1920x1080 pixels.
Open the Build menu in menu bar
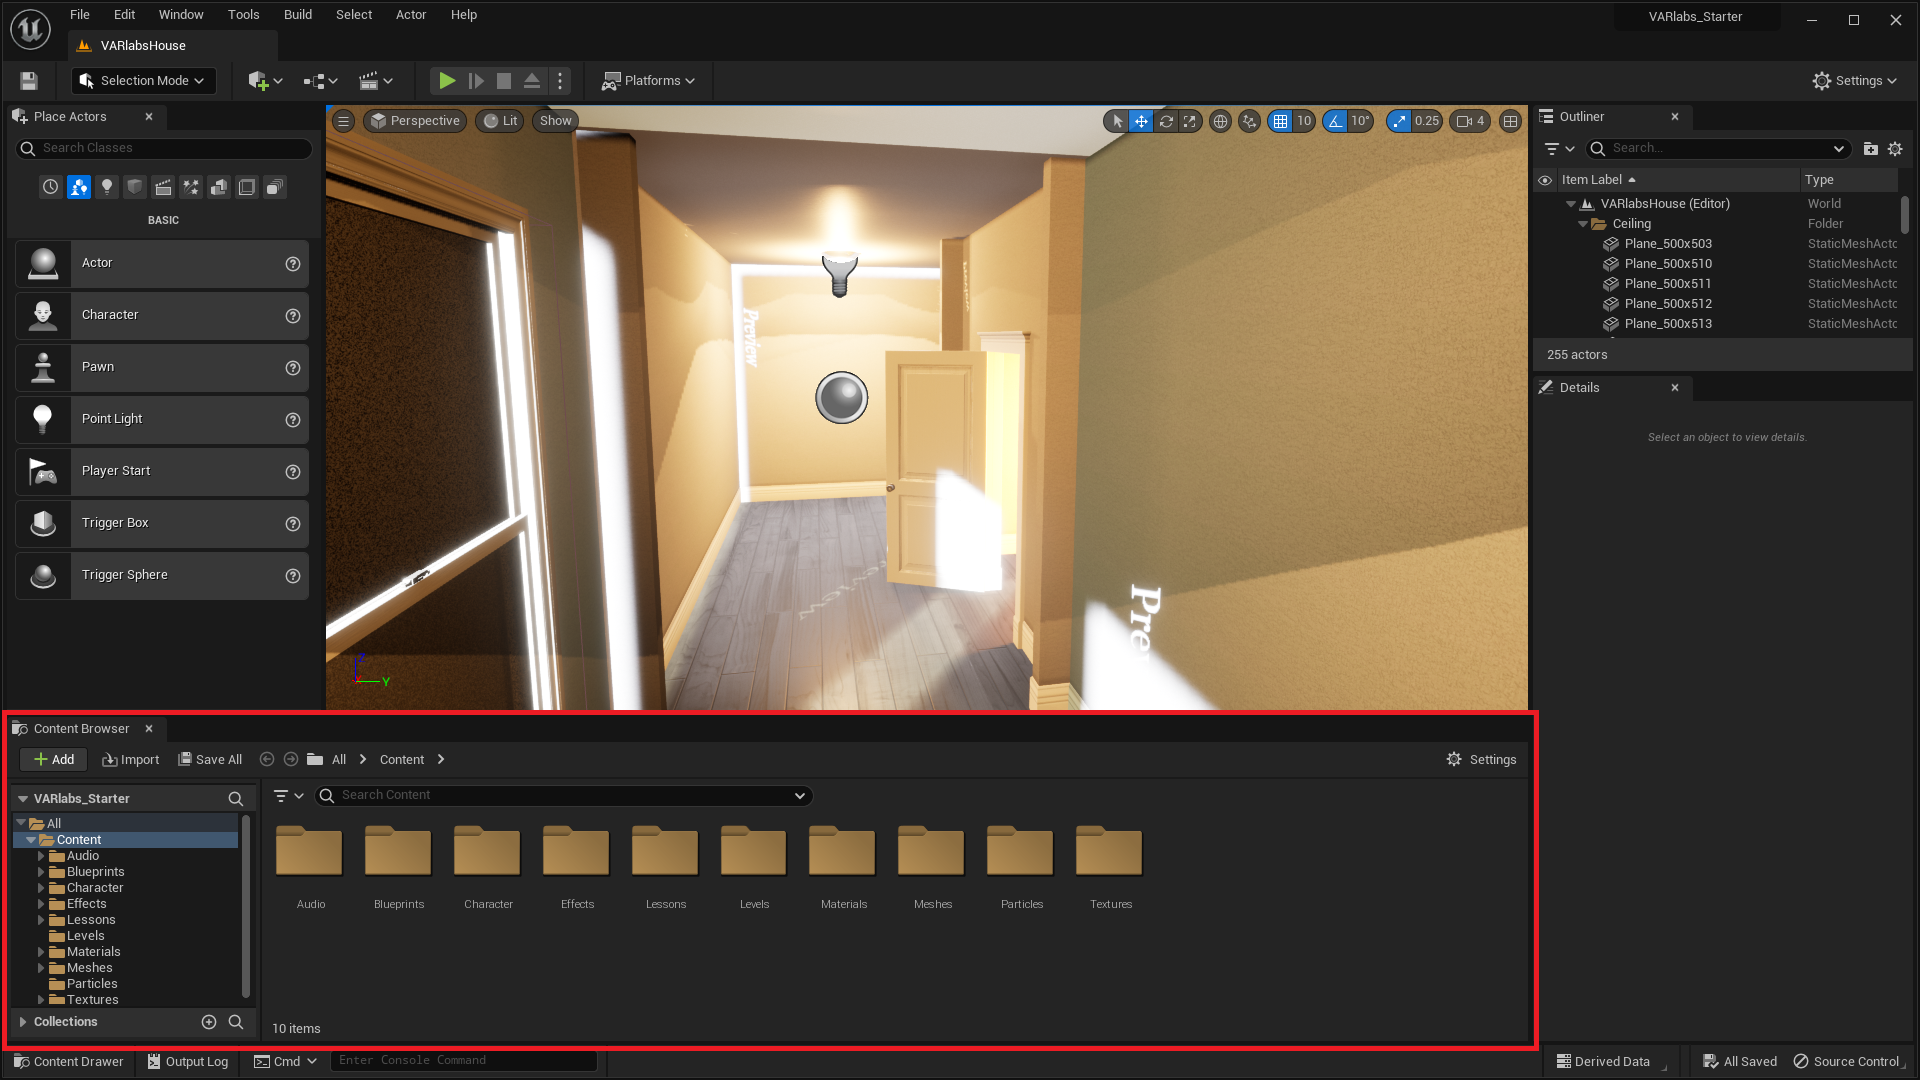(x=295, y=15)
